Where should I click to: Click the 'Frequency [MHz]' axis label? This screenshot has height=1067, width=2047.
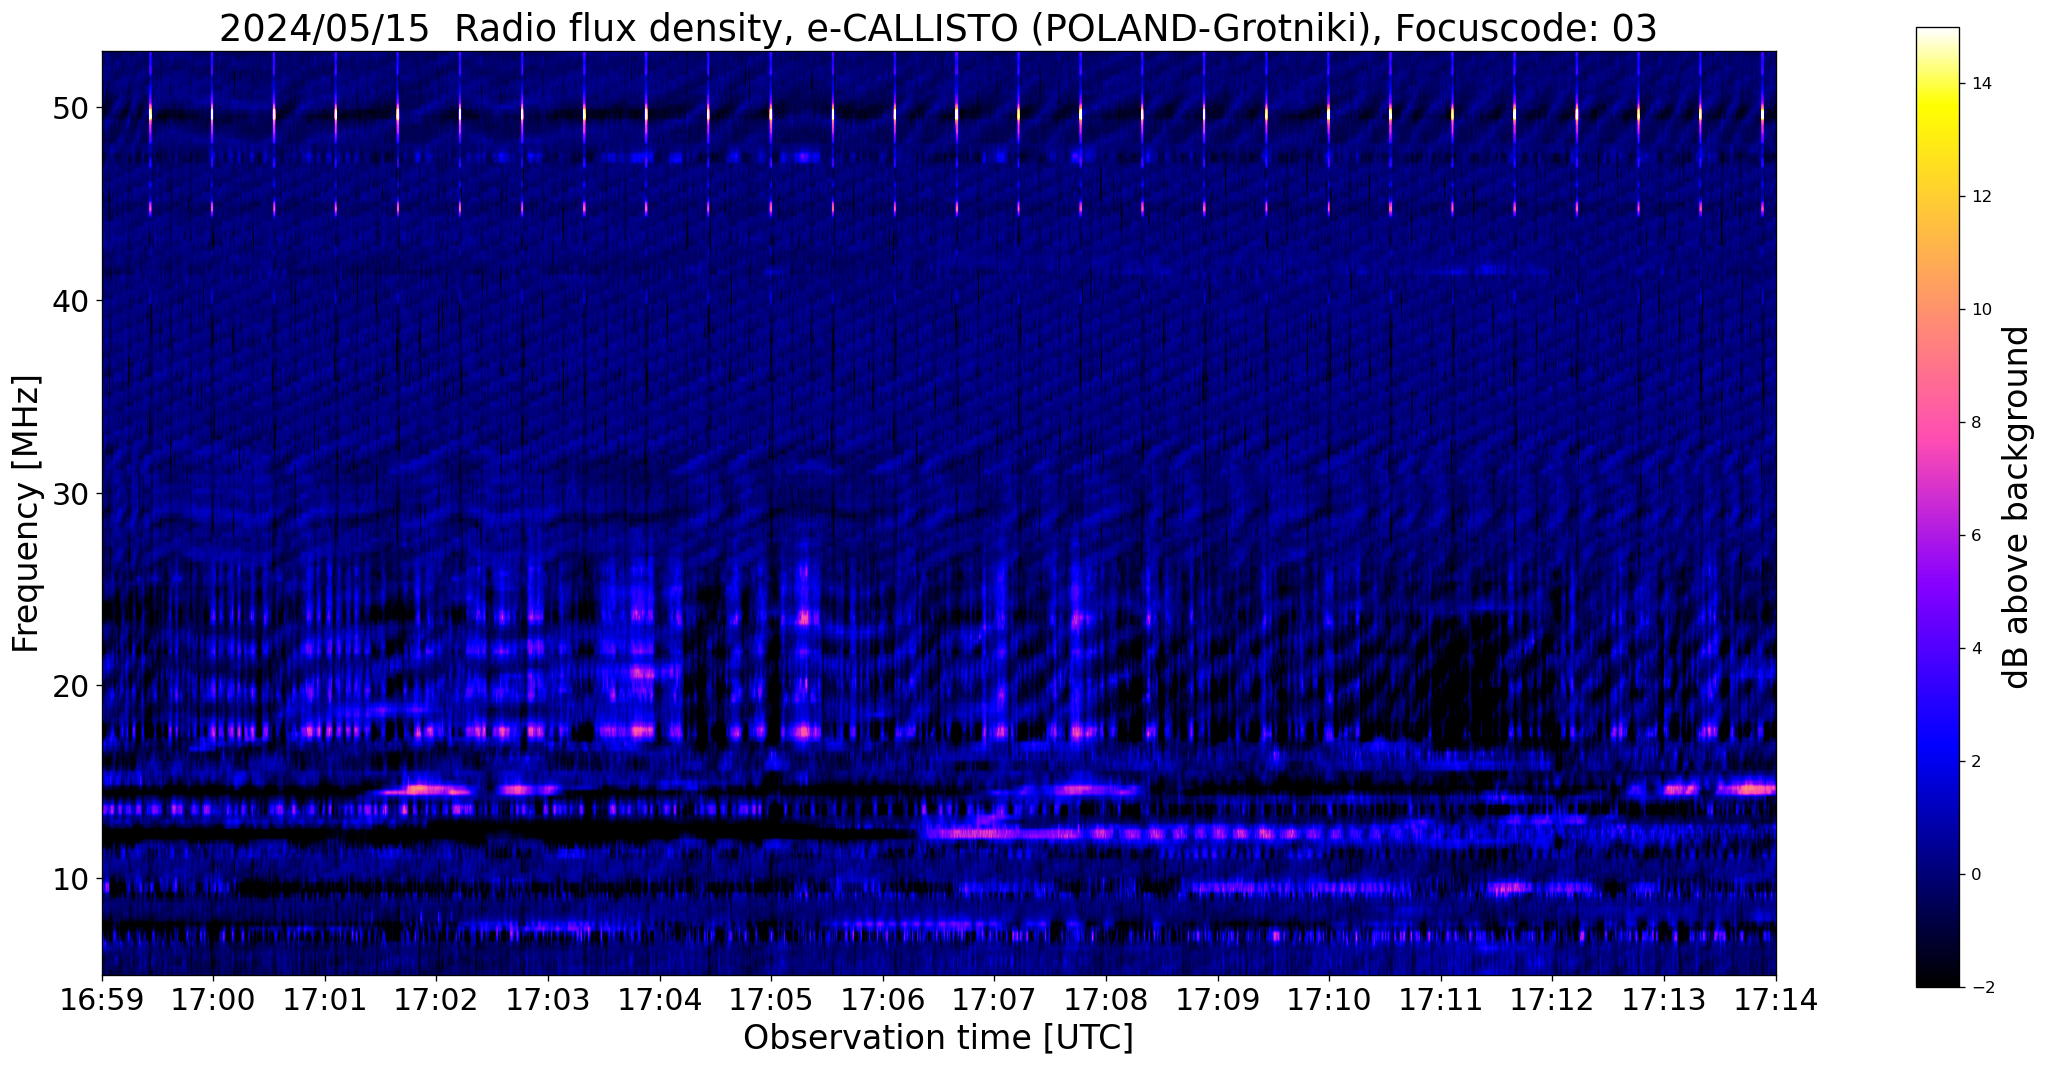(27, 514)
